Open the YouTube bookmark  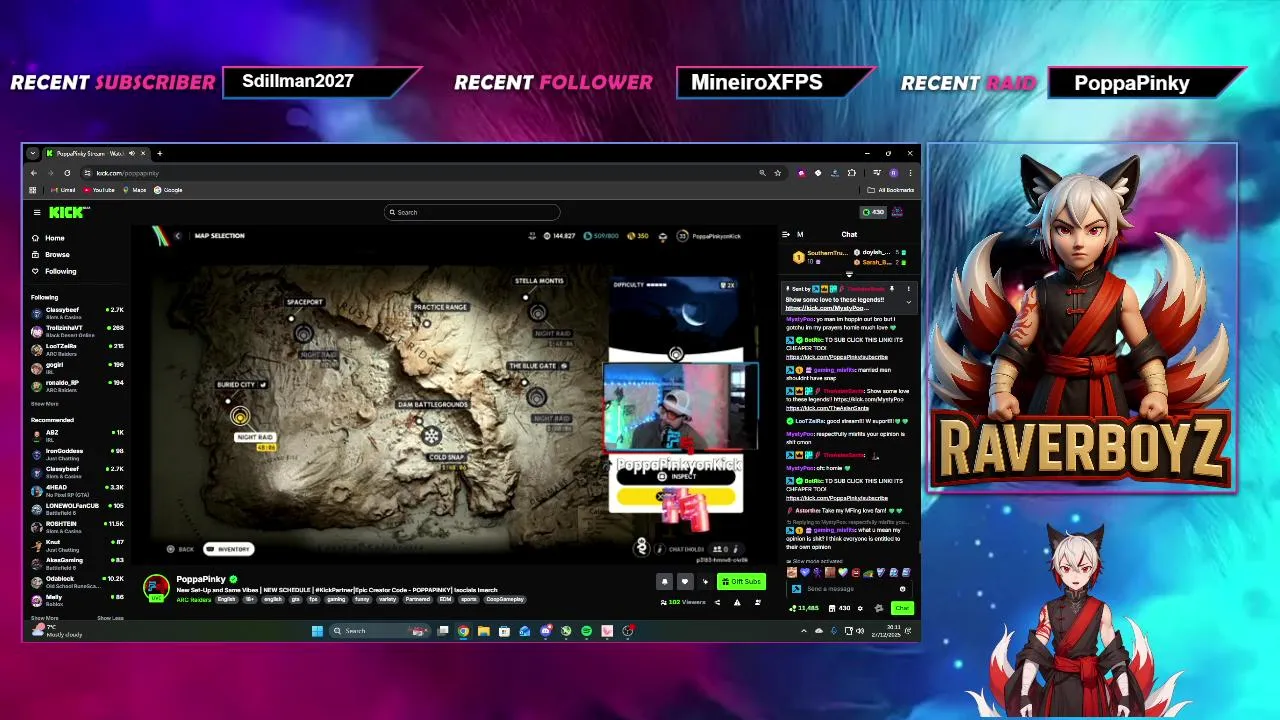pyautogui.click(x=98, y=190)
